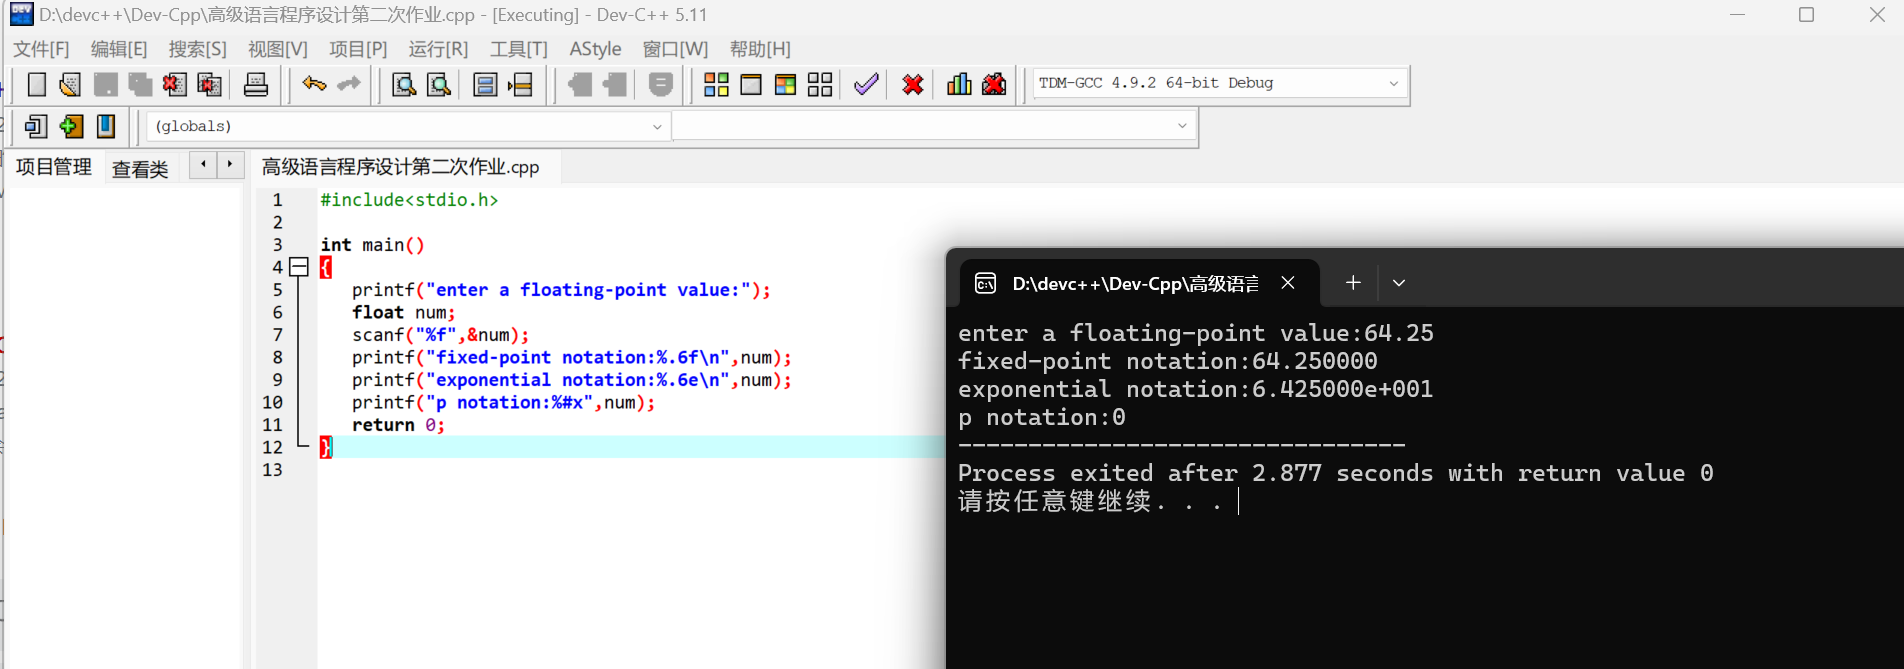Click the Compile & Run colored icon
This screenshot has width=1904, height=669.
click(786, 85)
